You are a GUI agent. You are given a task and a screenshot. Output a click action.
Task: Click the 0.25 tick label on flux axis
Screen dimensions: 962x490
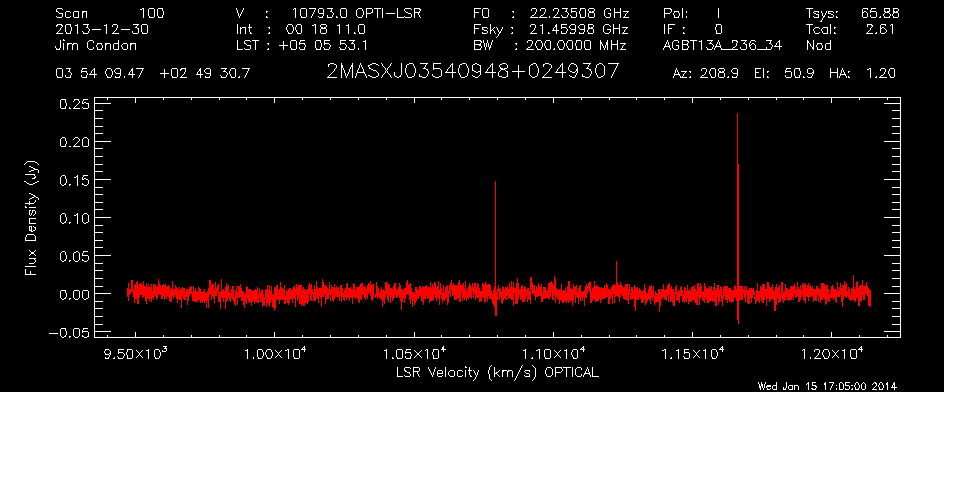[74, 104]
